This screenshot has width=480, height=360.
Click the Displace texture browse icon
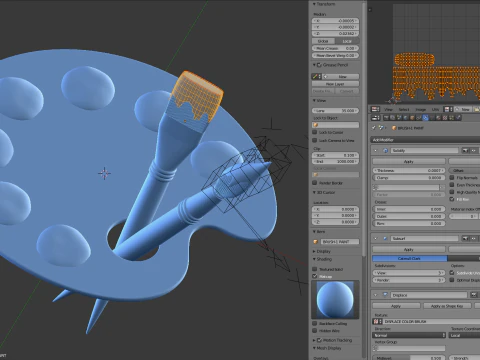(x=377, y=321)
